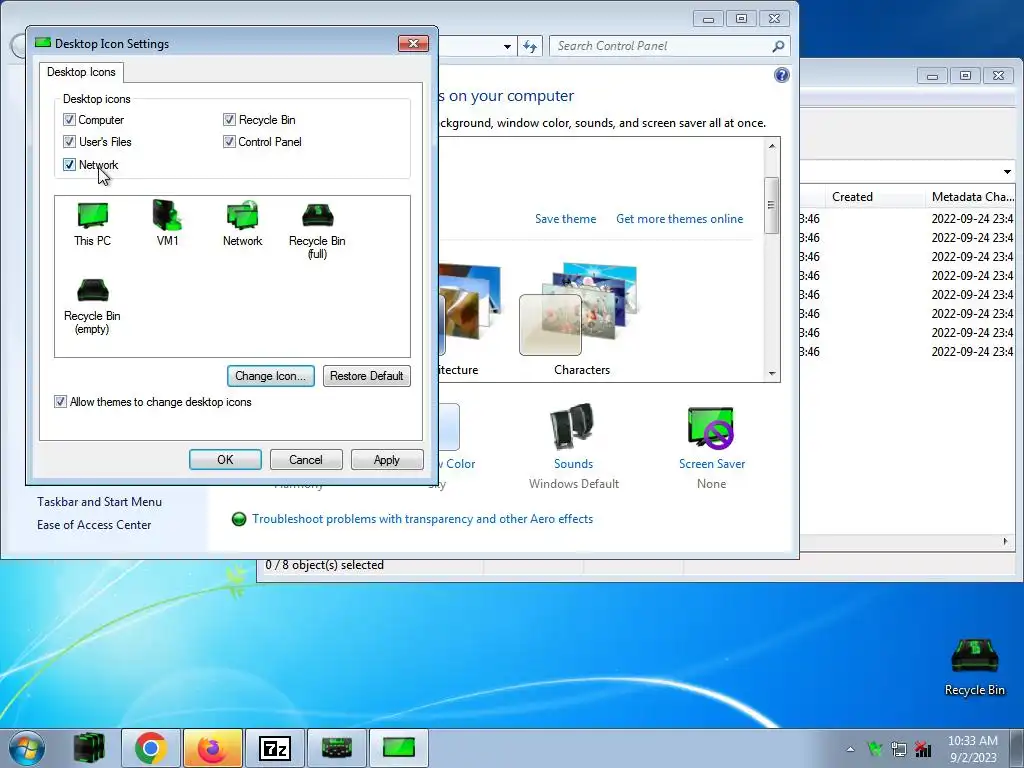Click the horizontal scroll right arrow in rear window
The height and width of the screenshot is (768, 1024).
tap(1006, 541)
